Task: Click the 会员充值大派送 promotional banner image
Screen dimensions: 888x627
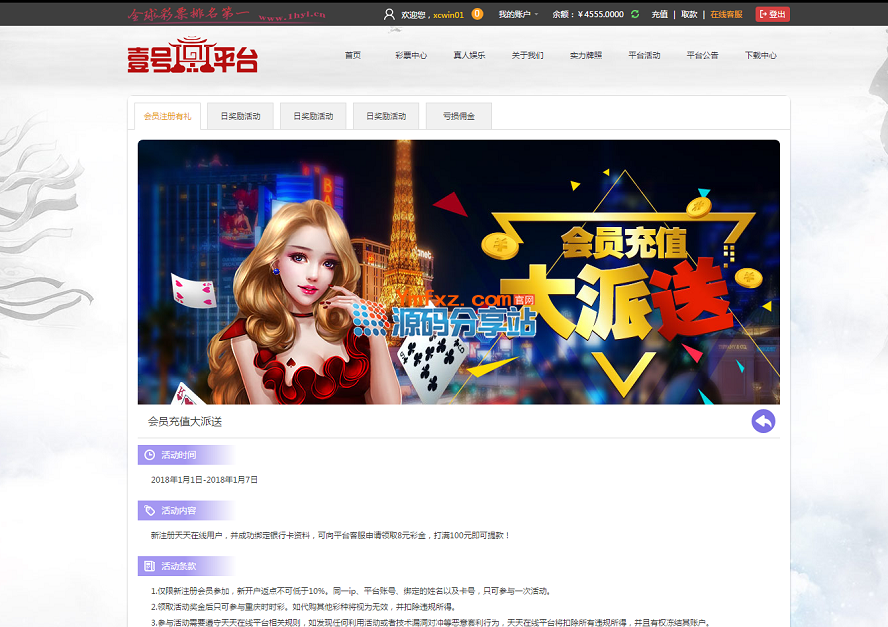Action: click(x=458, y=271)
